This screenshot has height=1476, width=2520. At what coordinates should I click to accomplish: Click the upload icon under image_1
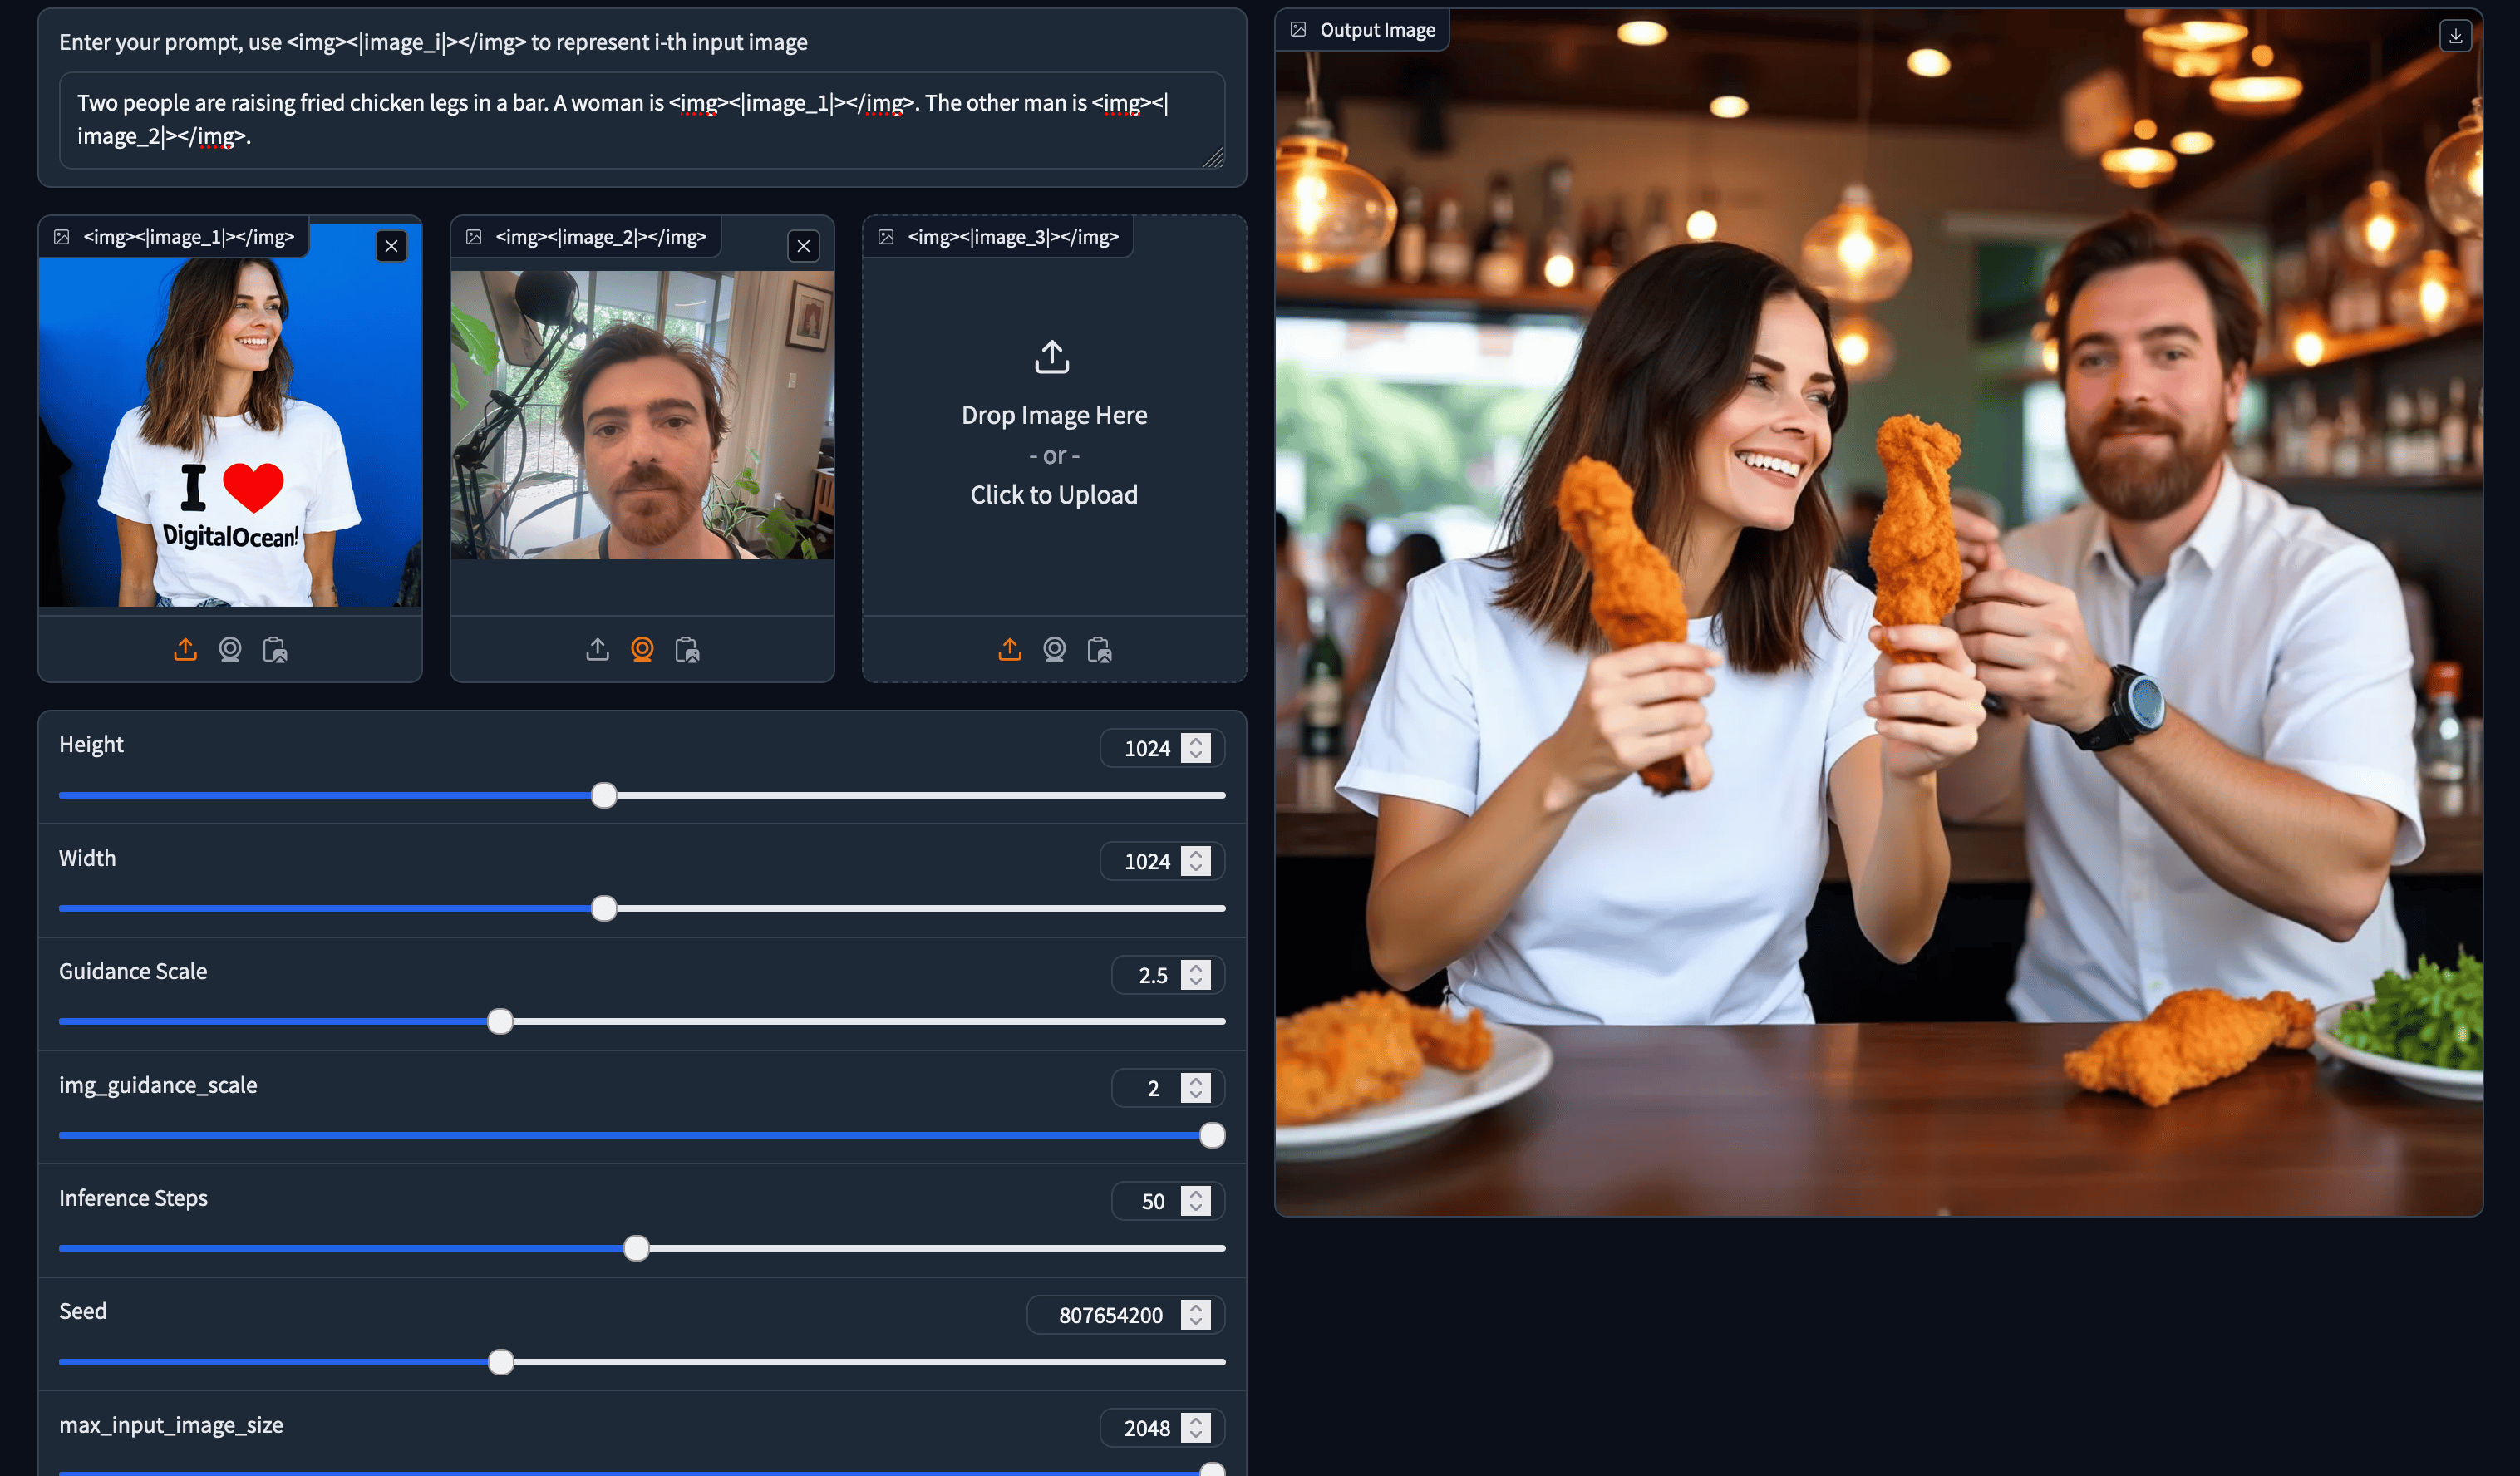[x=185, y=650]
